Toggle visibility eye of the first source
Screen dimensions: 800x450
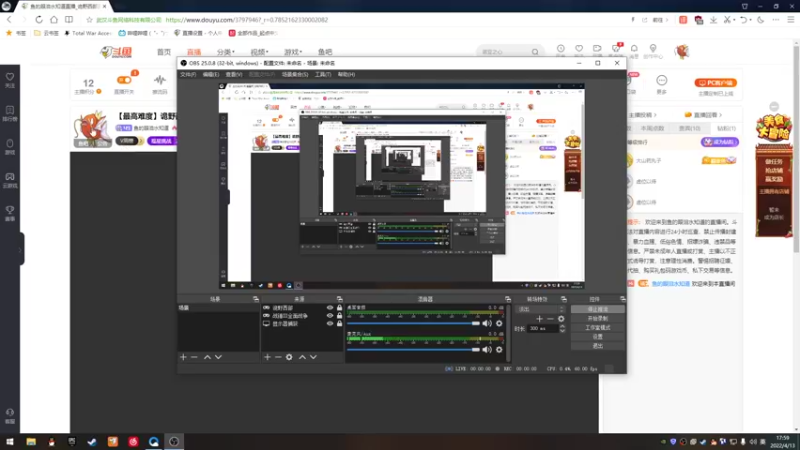(330, 308)
